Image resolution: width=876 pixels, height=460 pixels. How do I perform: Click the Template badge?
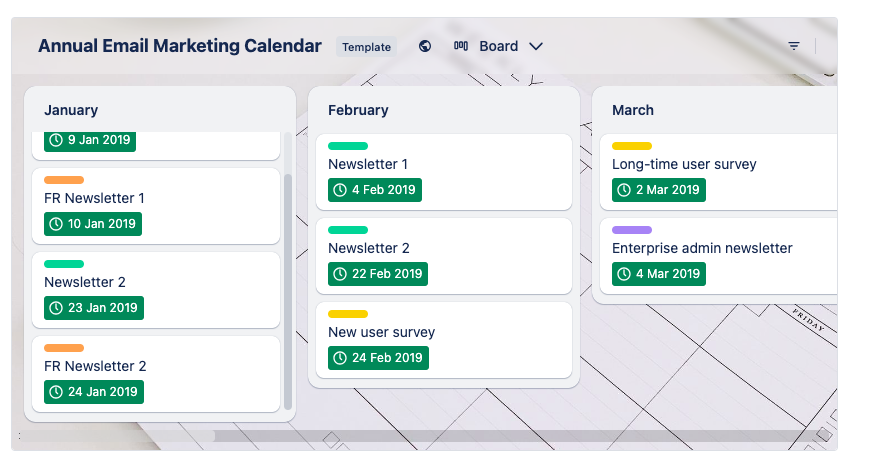367,47
